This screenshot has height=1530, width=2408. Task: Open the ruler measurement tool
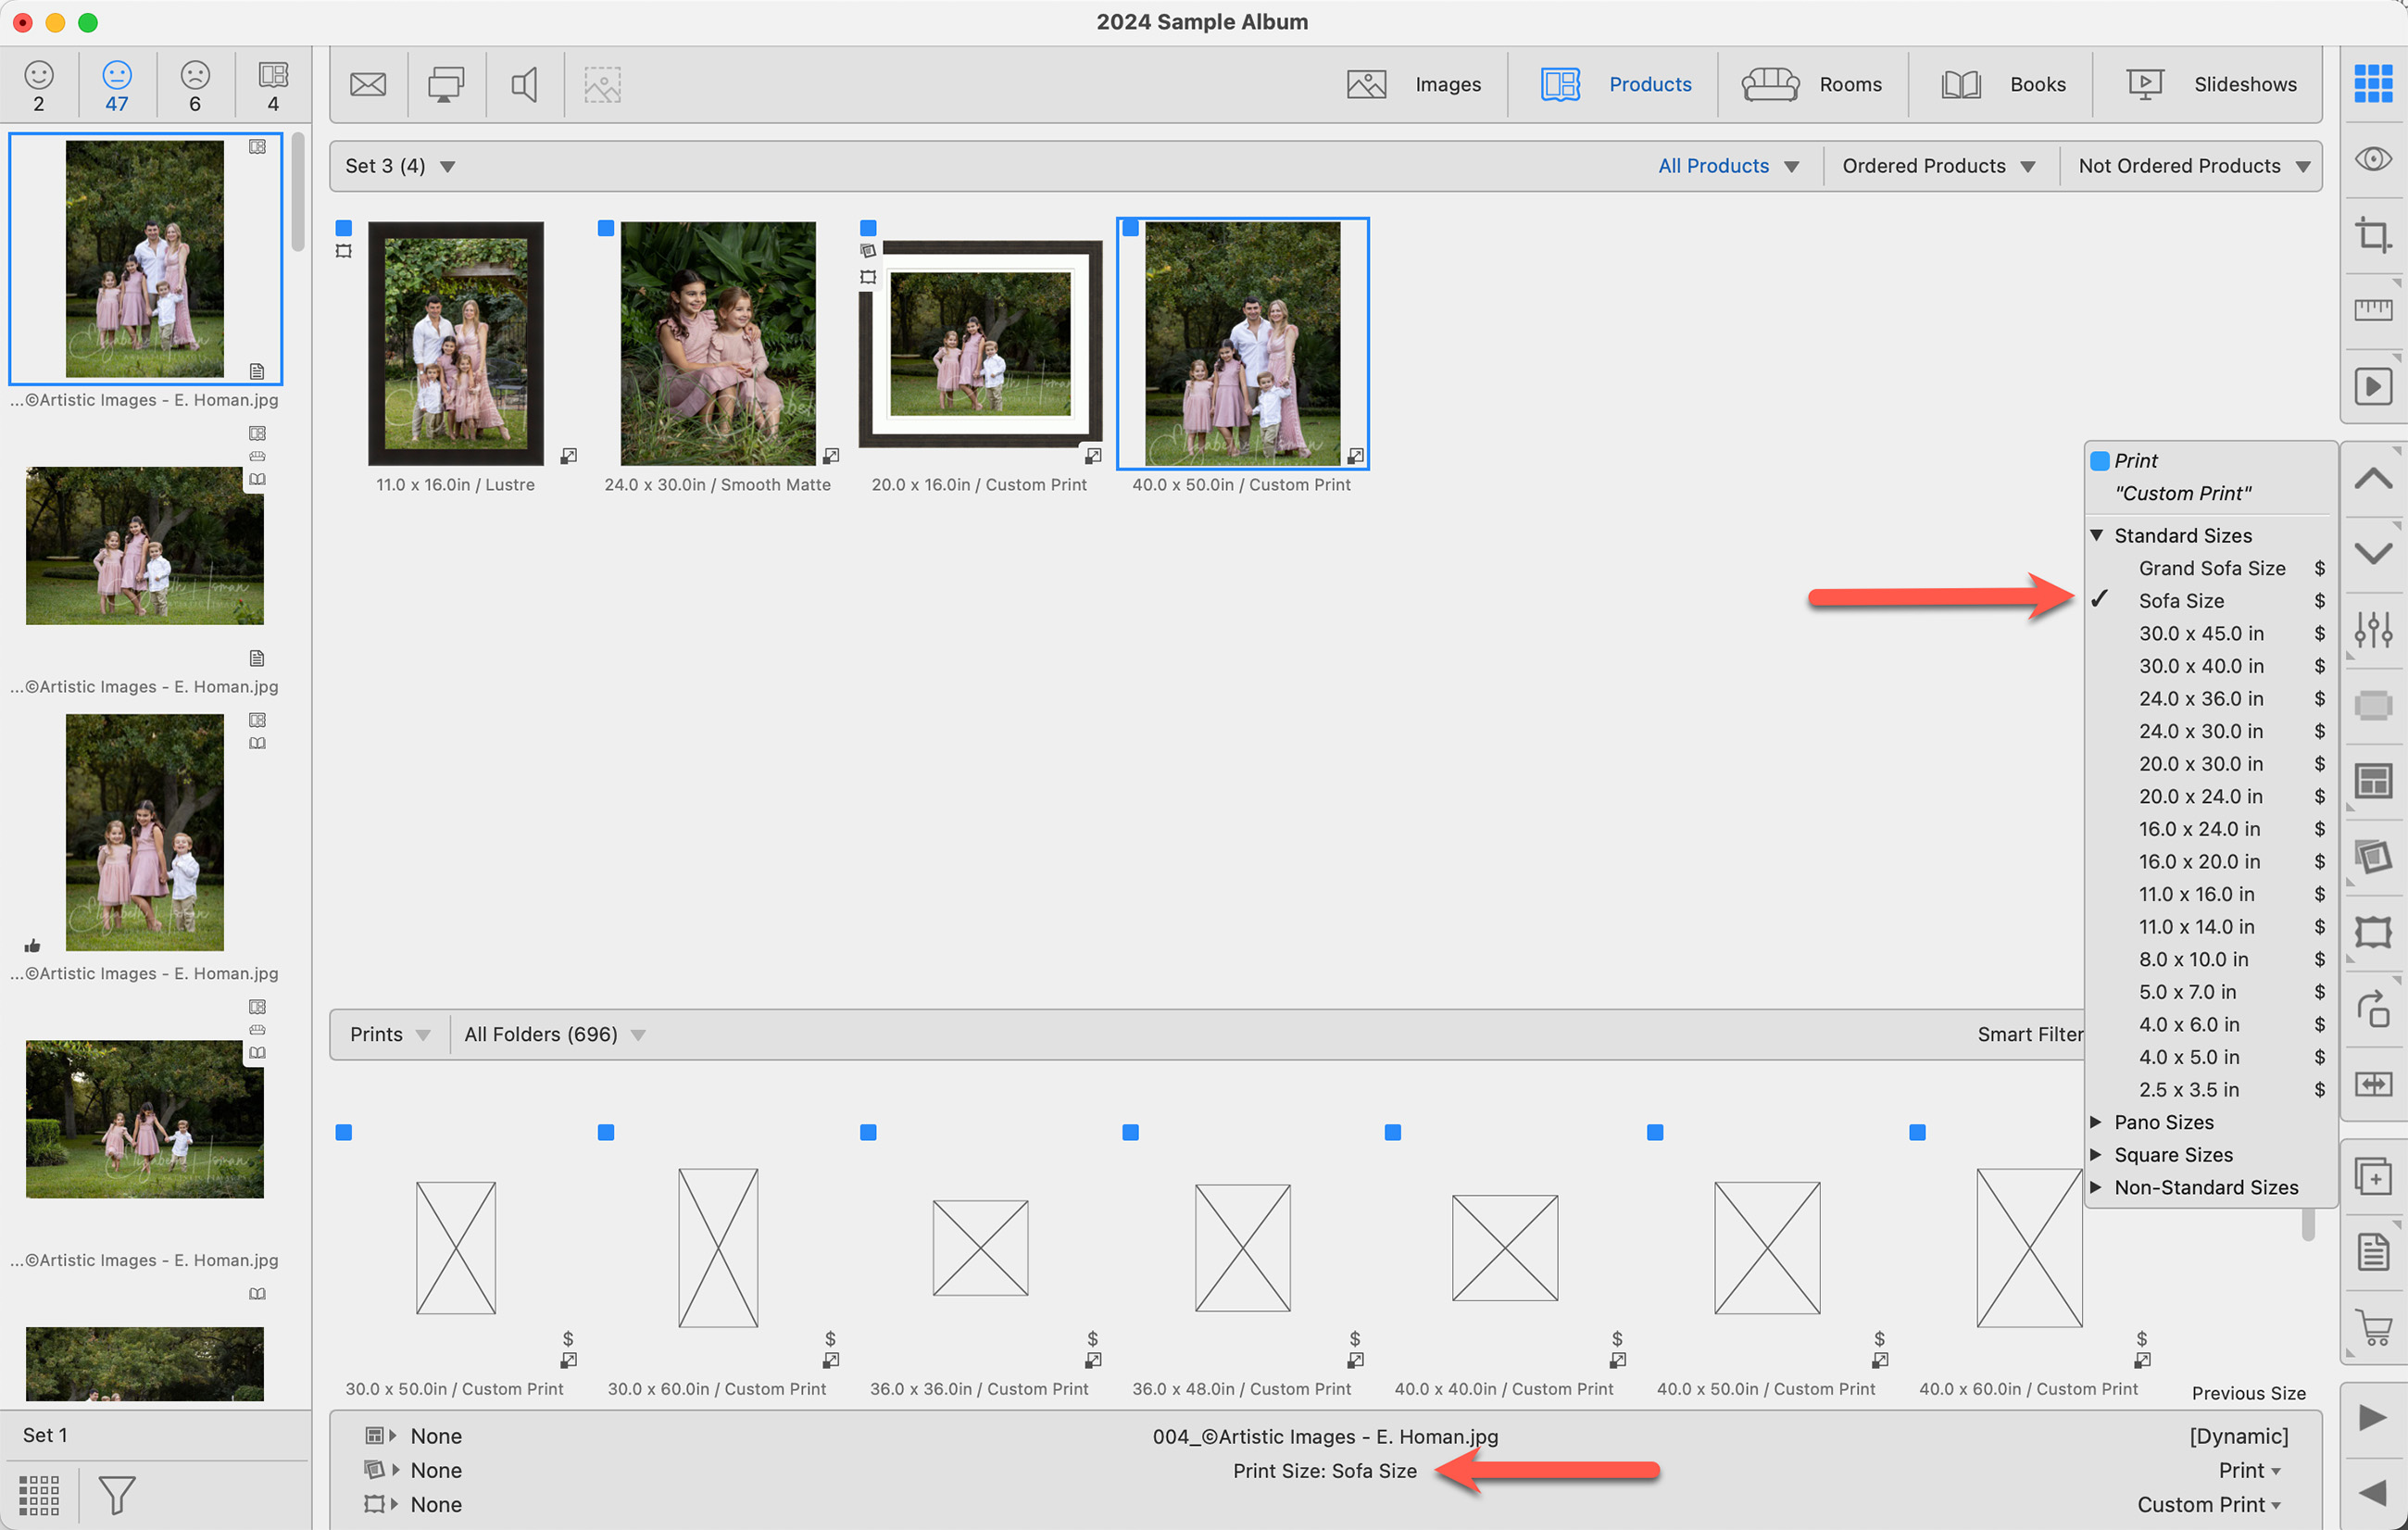pyautogui.click(x=2372, y=309)
